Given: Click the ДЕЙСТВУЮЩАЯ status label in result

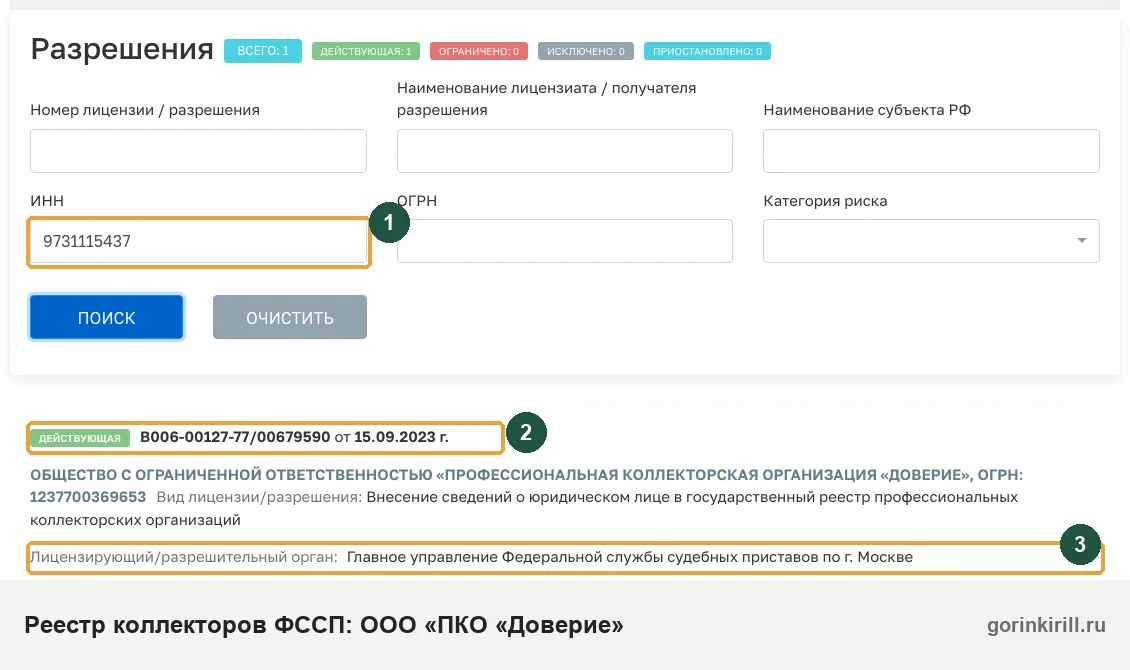Looking at the screenshot, I should [x=80, y=438].
